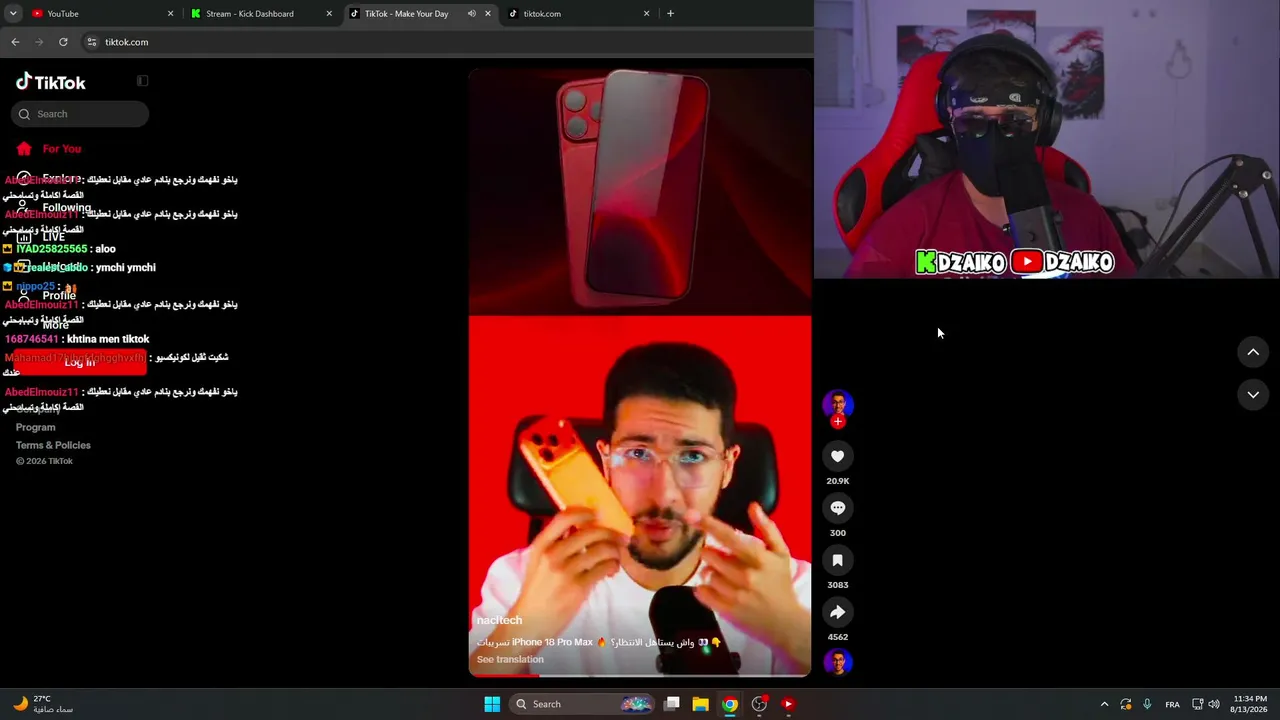Viewport: 1280px width, 720px height.
Task: Close the Kick Dashboard tab
Action: click(329, 14)
